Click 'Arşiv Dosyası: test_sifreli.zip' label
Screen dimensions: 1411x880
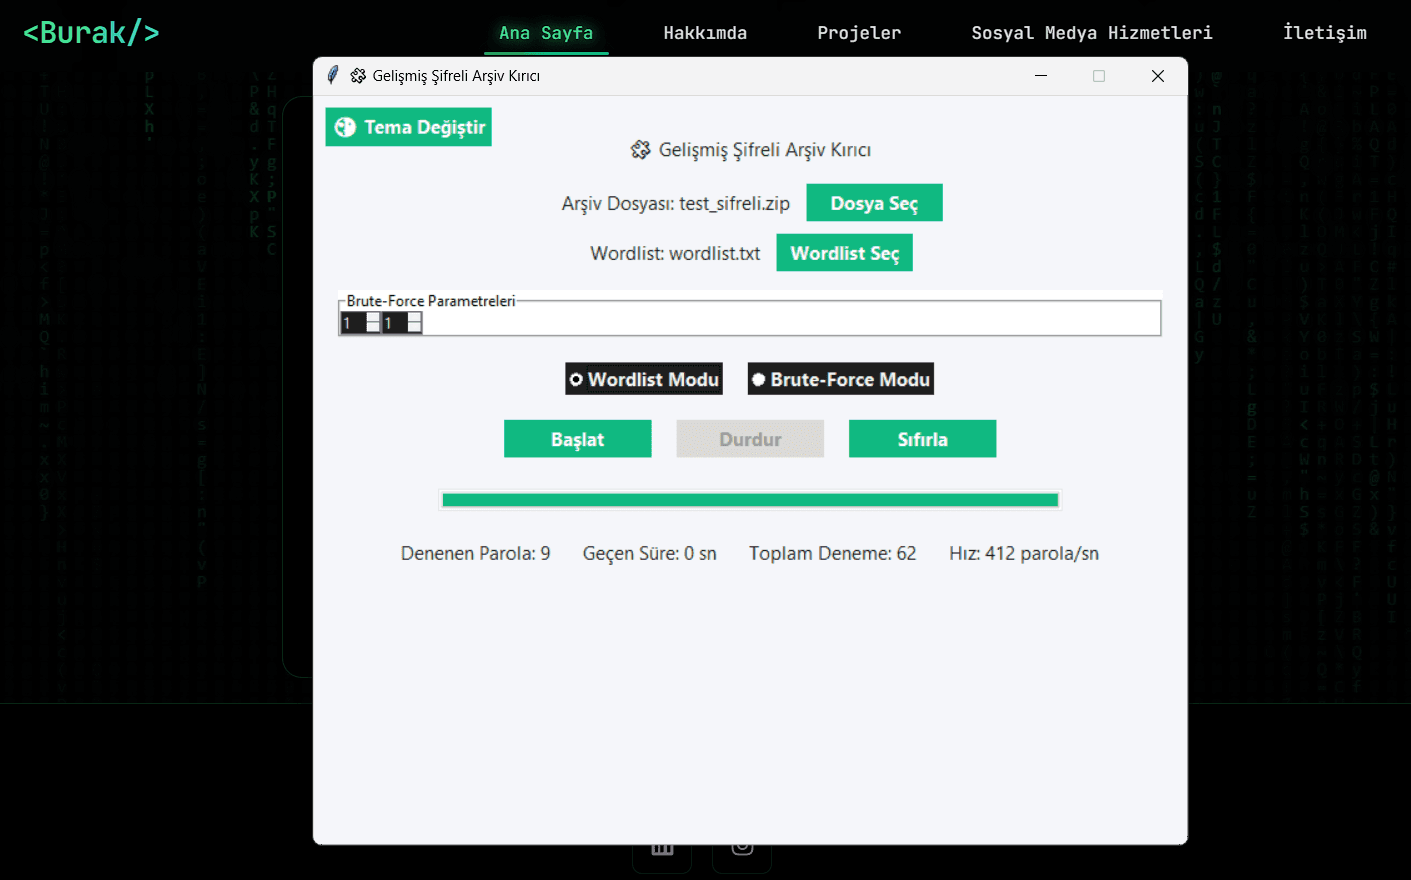676,203
